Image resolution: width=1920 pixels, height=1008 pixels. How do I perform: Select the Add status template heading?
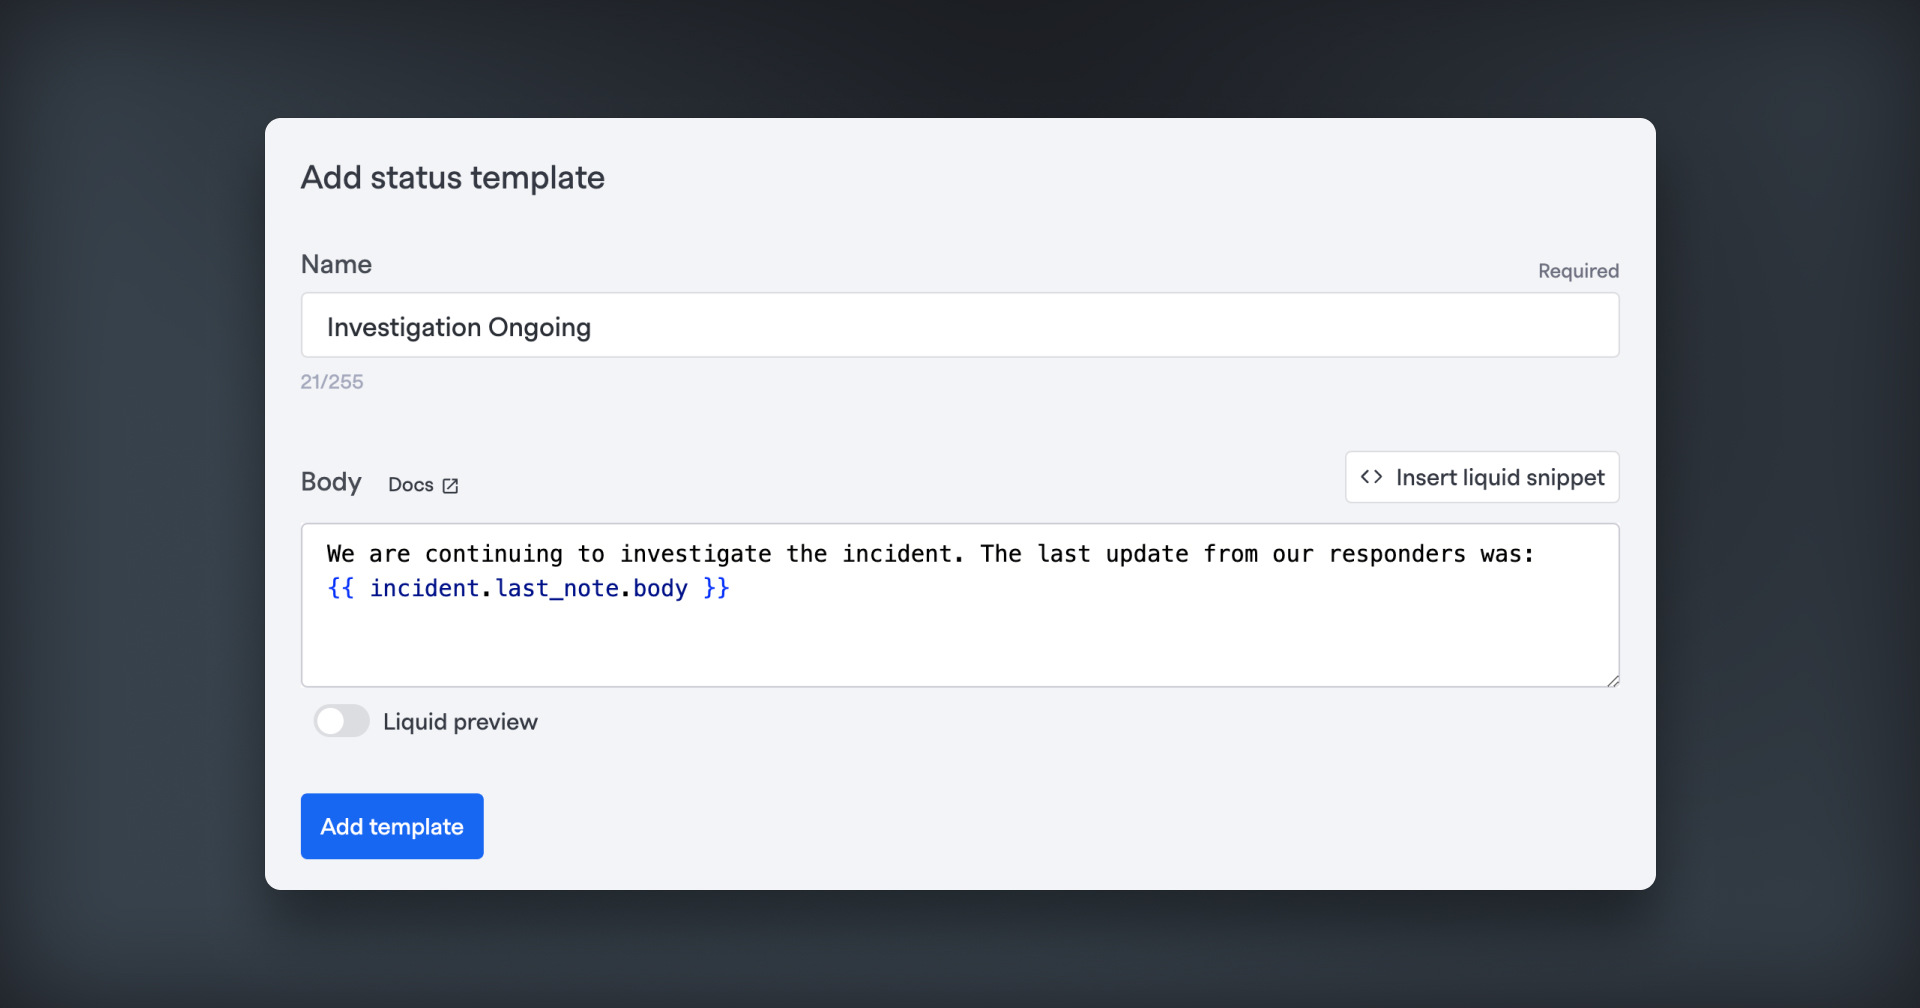point(452,178)
